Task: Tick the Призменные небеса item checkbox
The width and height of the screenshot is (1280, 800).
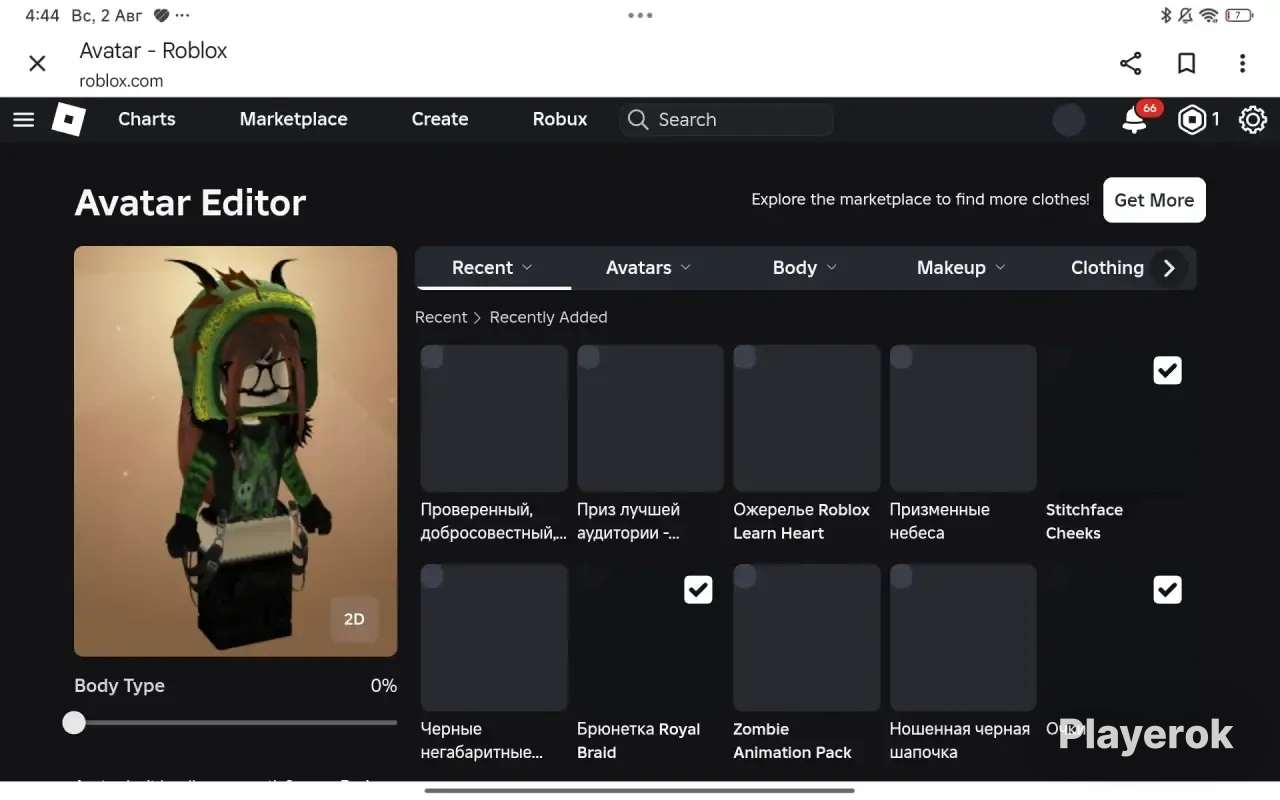Action: coord(901,357)
